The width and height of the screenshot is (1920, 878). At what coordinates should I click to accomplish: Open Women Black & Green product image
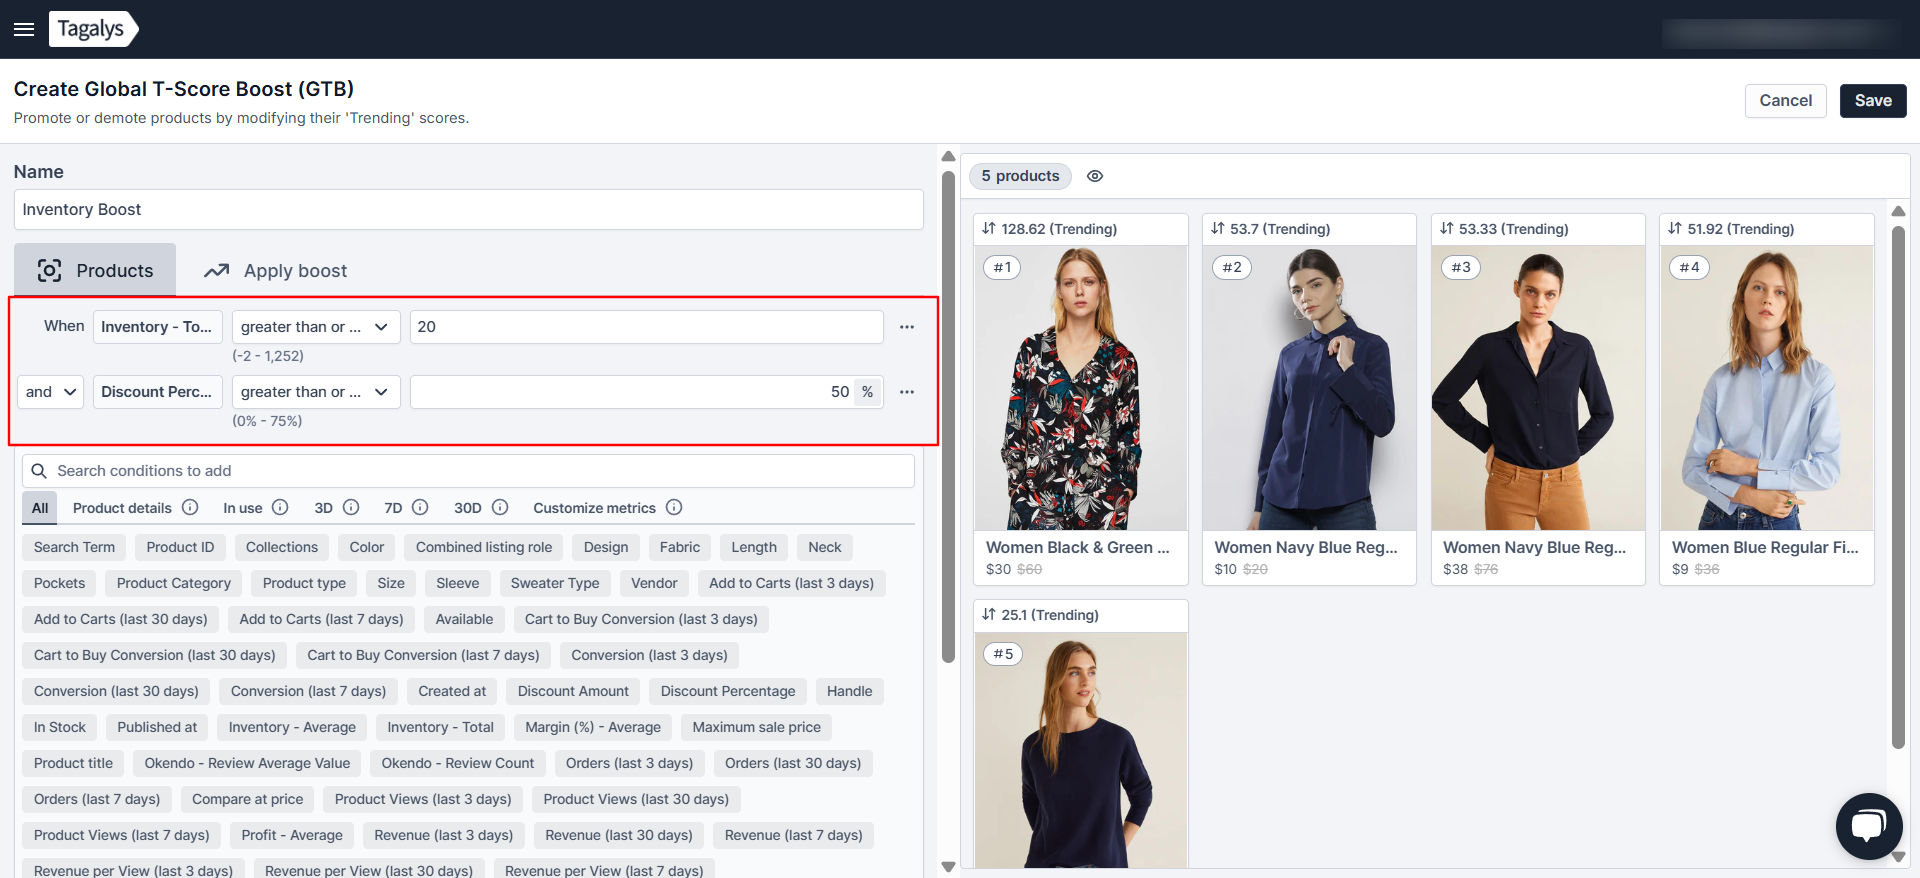click(x=1081, y=388)
